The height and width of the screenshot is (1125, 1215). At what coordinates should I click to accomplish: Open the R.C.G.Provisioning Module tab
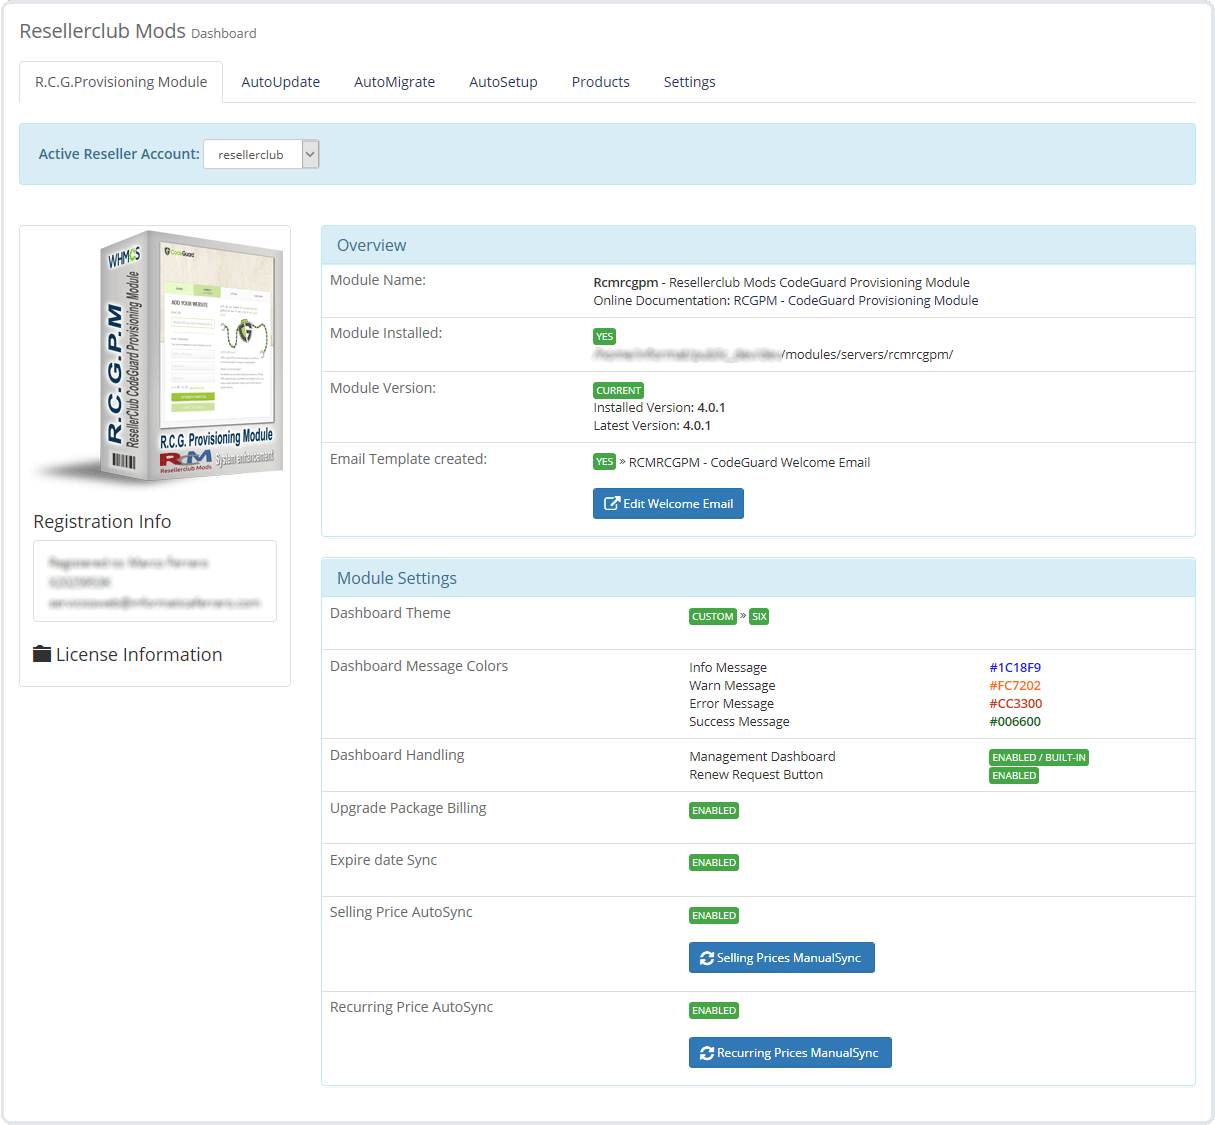pyautogui.click(x=121, y=82)
